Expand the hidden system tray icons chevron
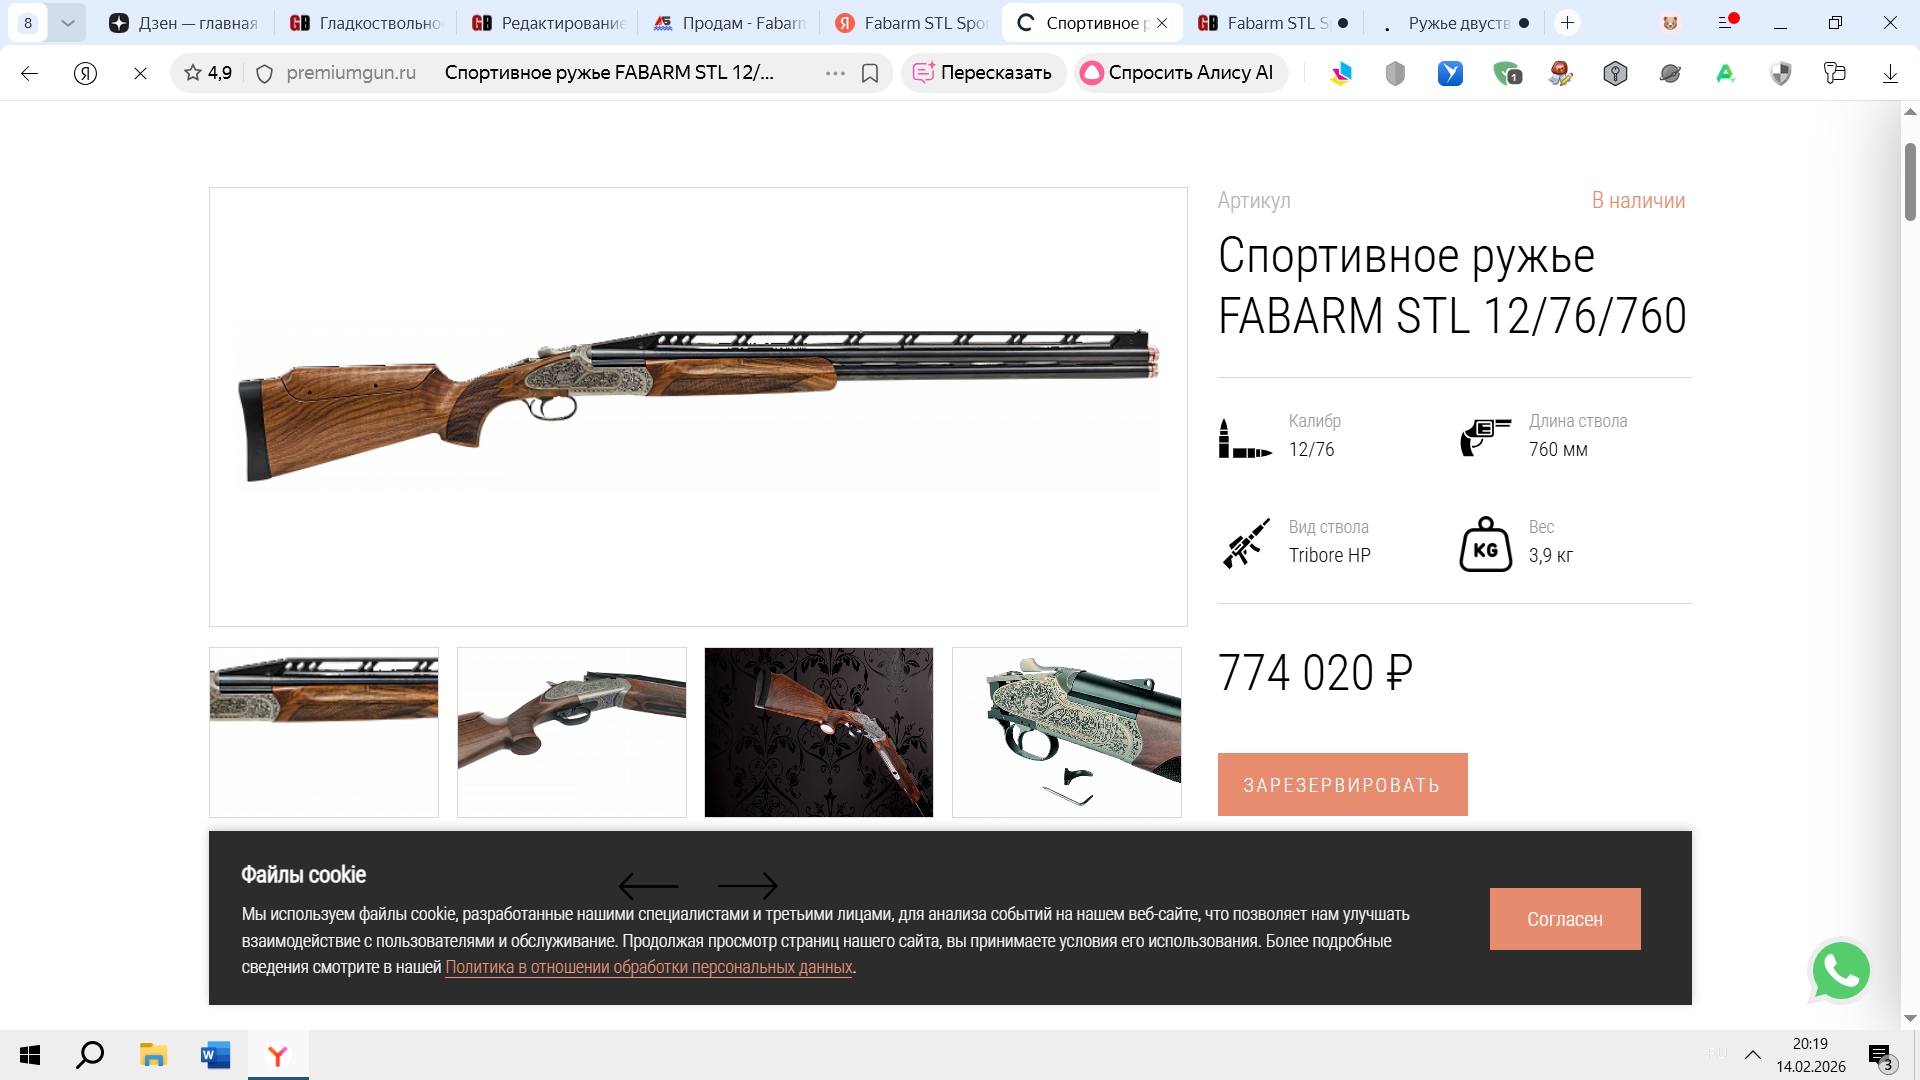This screenshot has height=1080, width=1920. pyautogui.click(x=1753, y=1055)
